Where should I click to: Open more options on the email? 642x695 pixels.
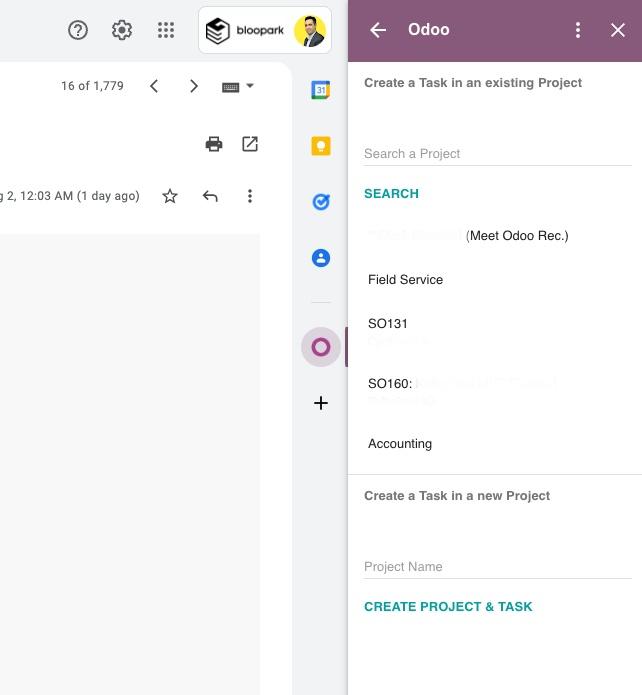pos(250,196)
